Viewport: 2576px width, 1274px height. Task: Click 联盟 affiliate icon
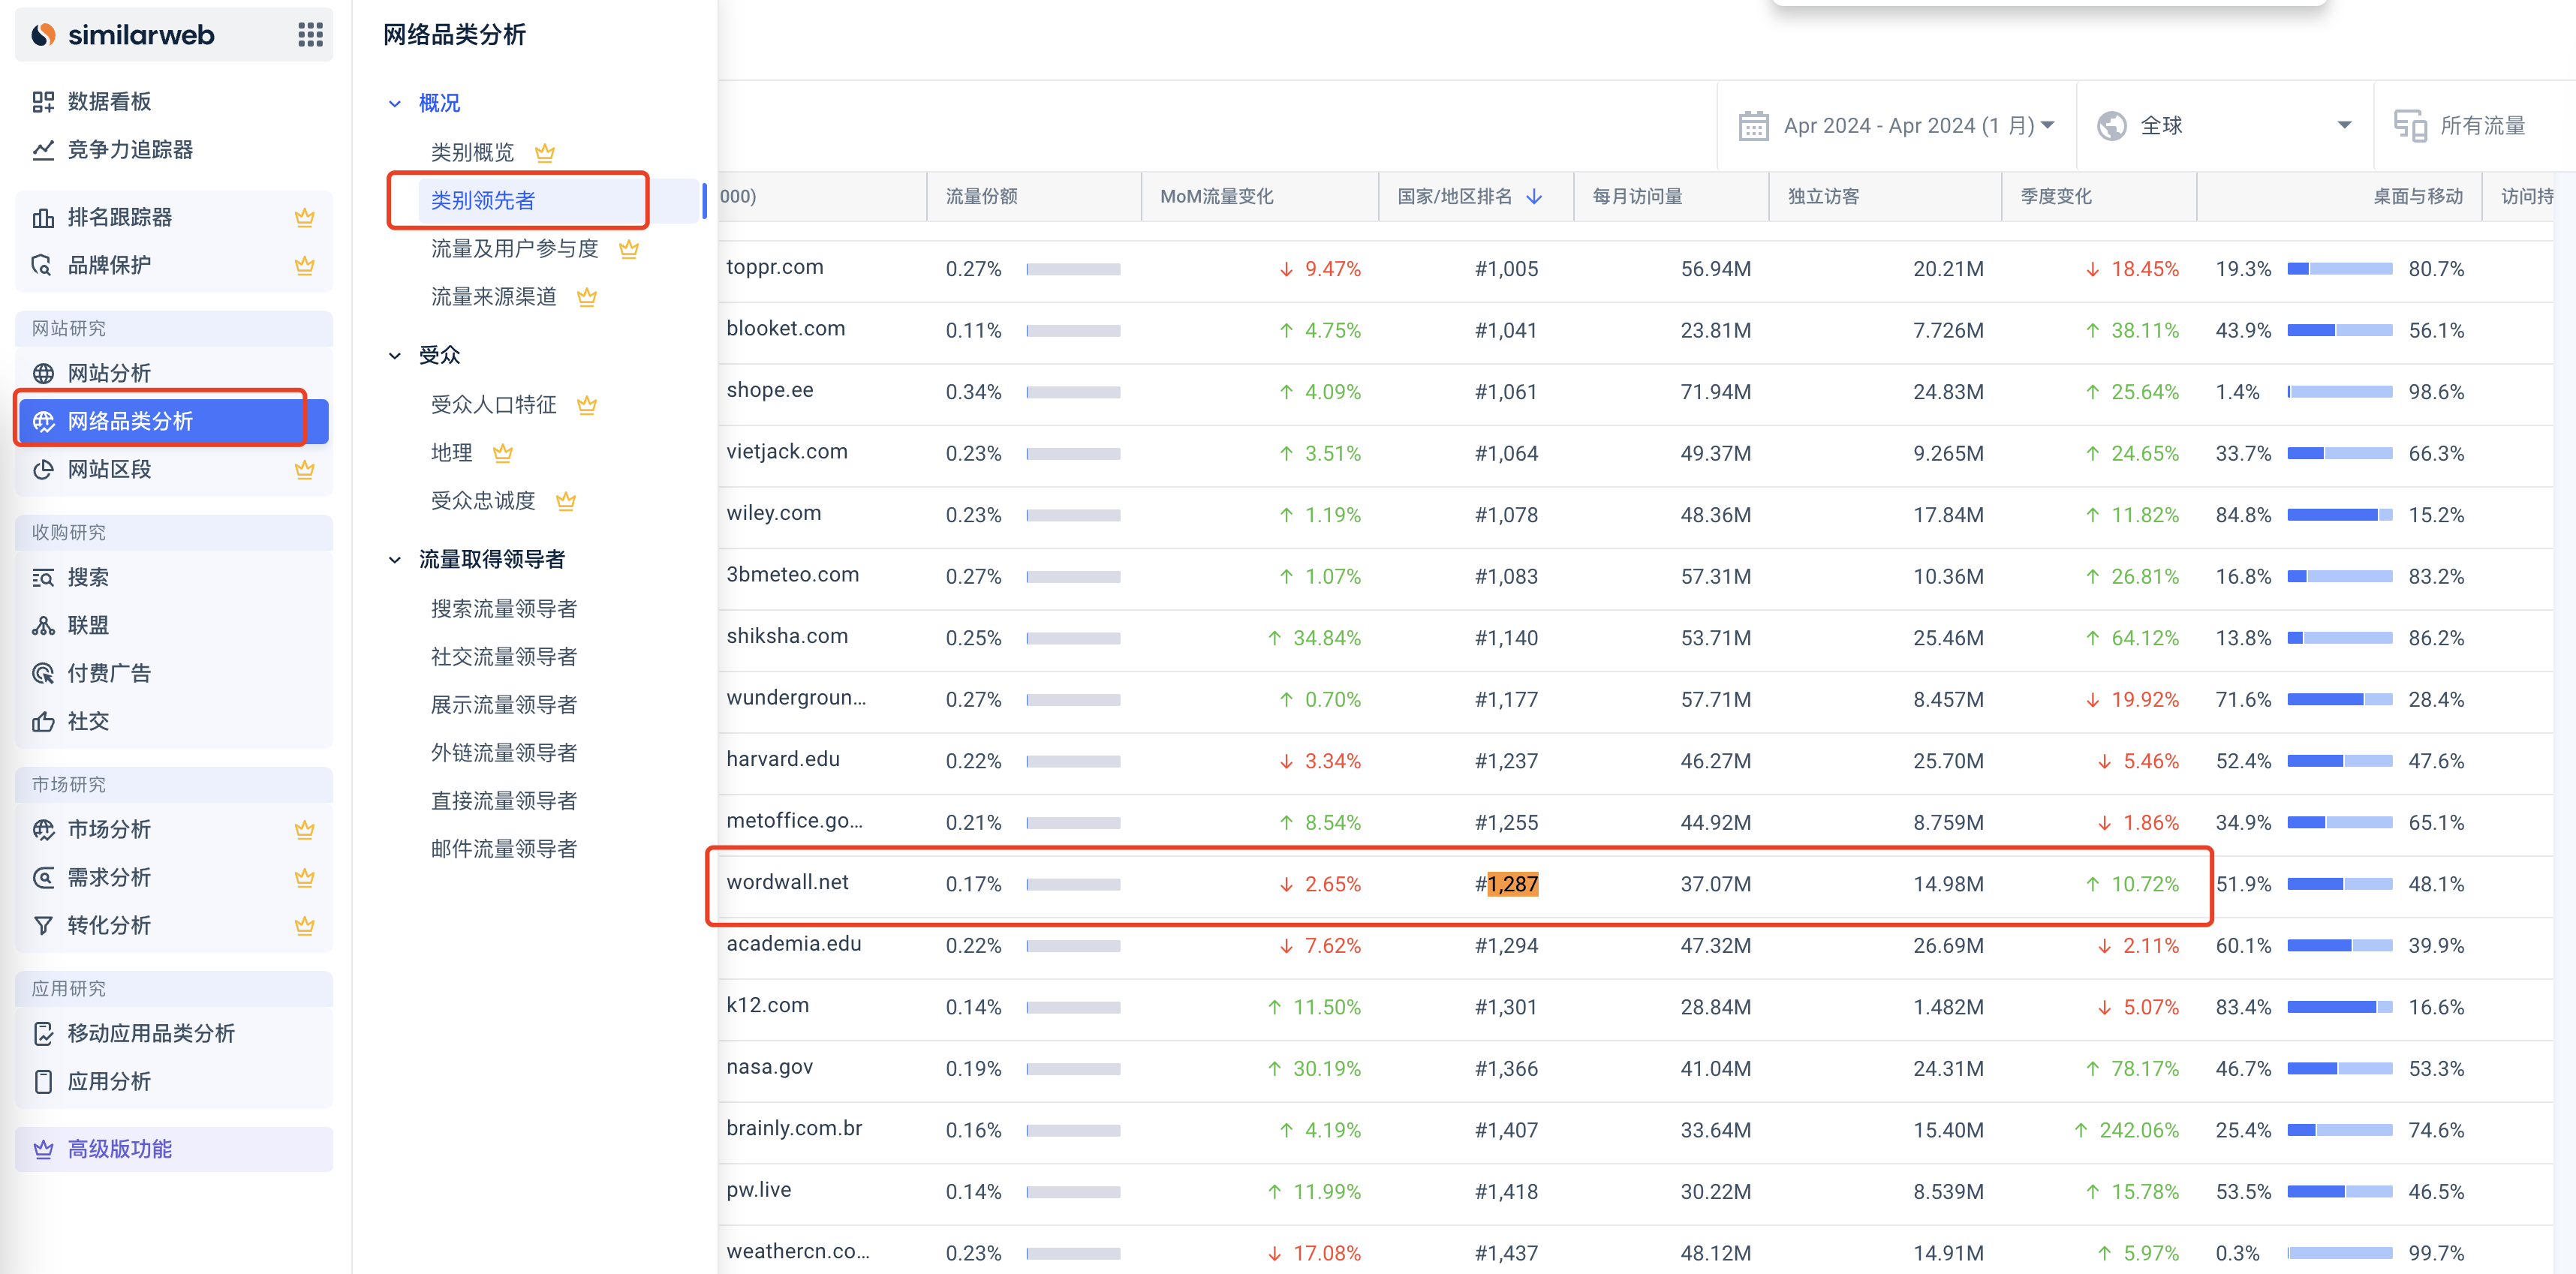[x=43, y=625]
